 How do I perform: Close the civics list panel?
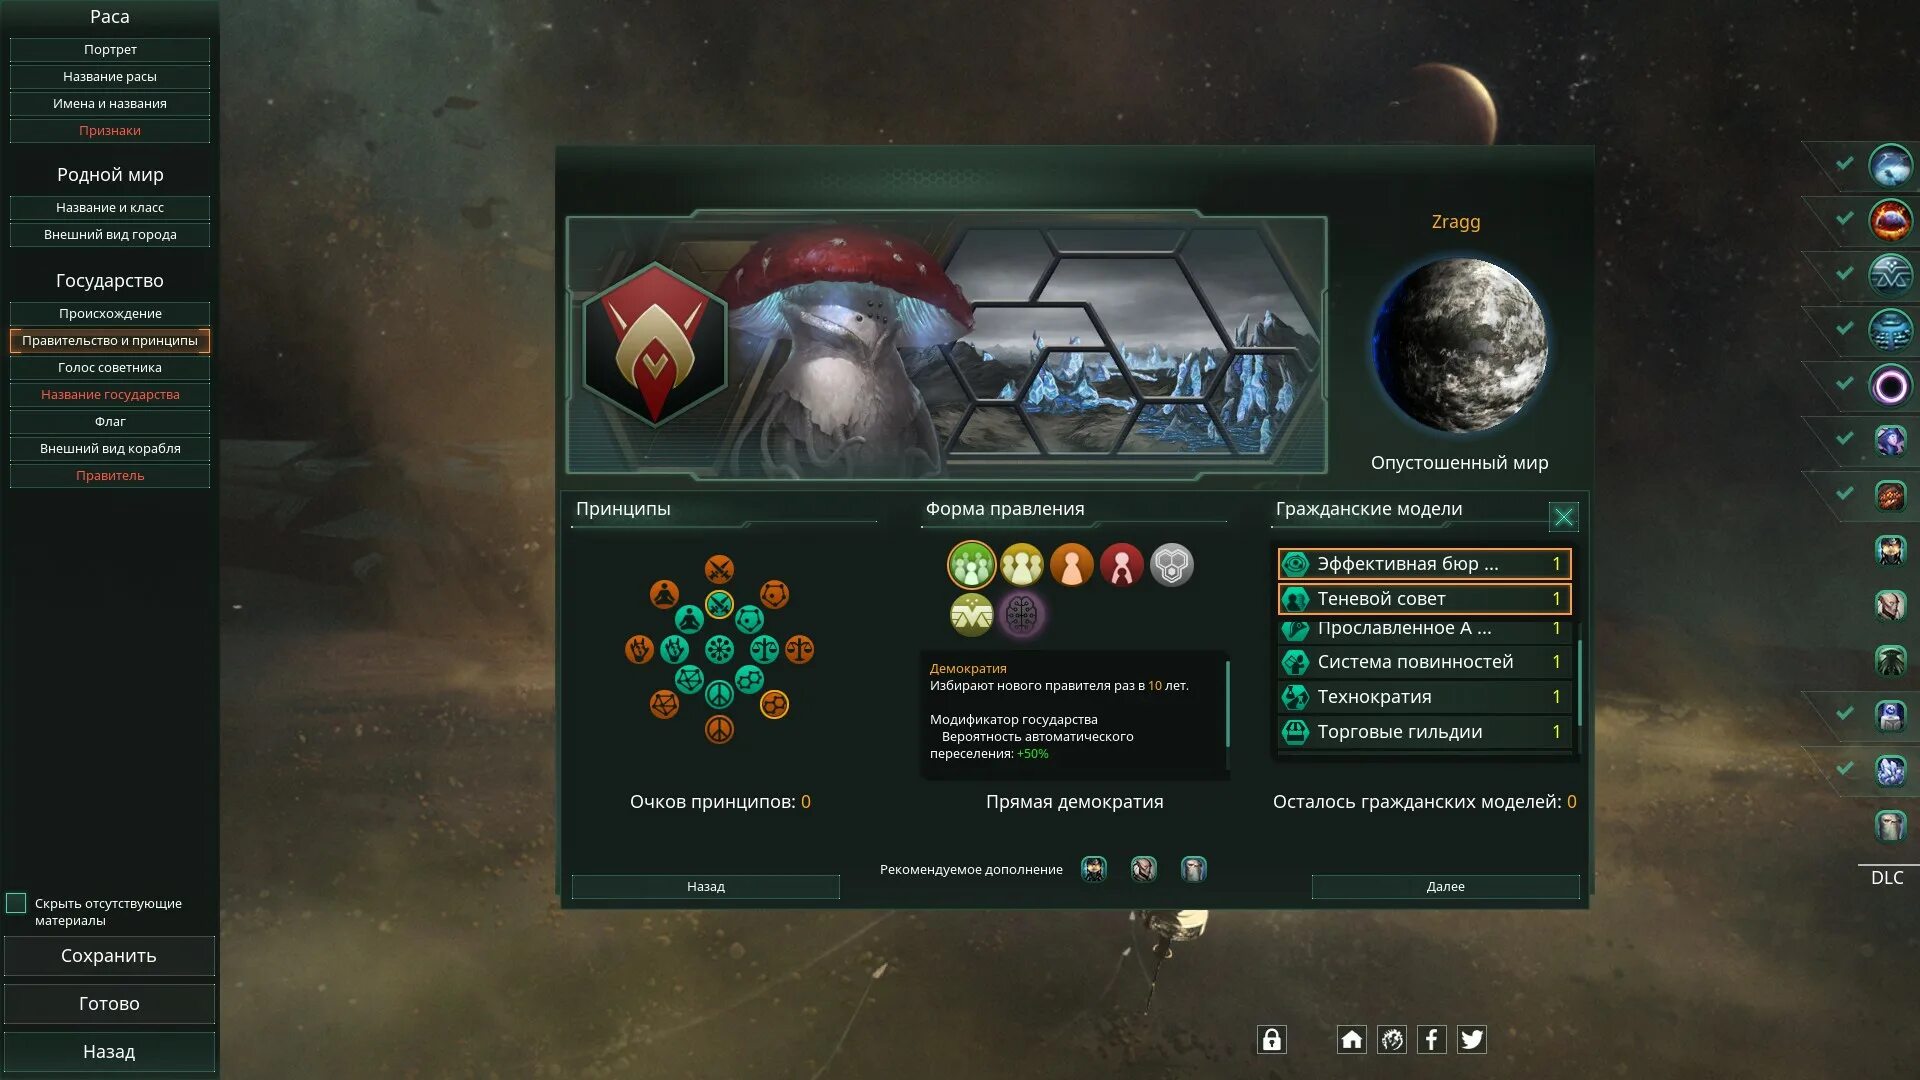[1563, 516]
